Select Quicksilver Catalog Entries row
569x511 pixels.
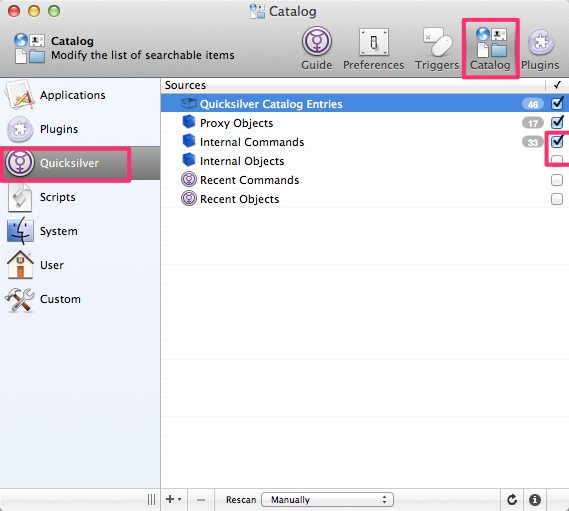click(365, 104)
